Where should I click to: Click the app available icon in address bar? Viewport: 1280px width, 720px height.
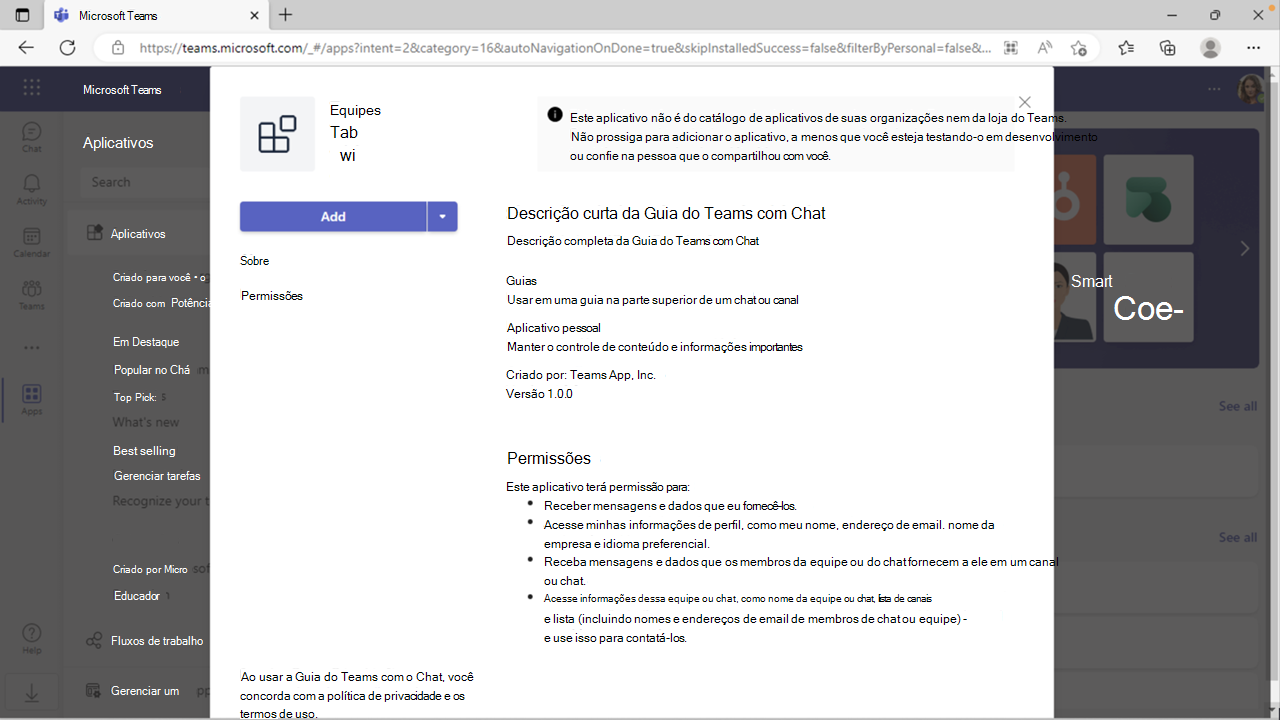tap(1010, 47)
